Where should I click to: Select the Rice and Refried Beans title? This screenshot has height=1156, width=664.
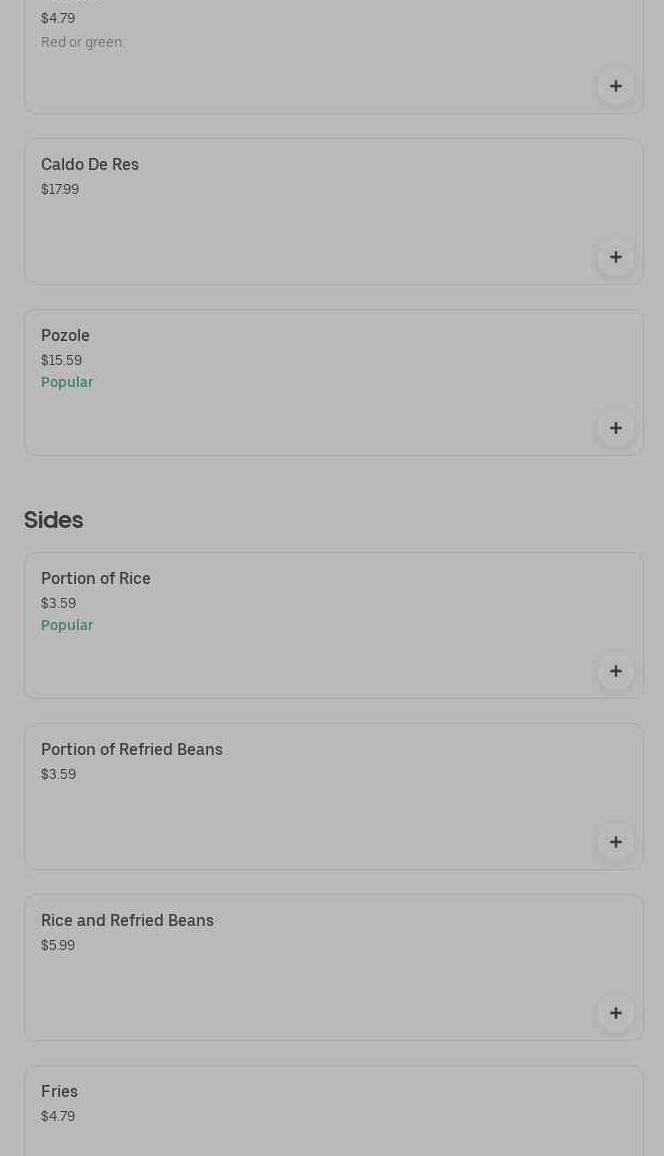[x=127, y=920]
